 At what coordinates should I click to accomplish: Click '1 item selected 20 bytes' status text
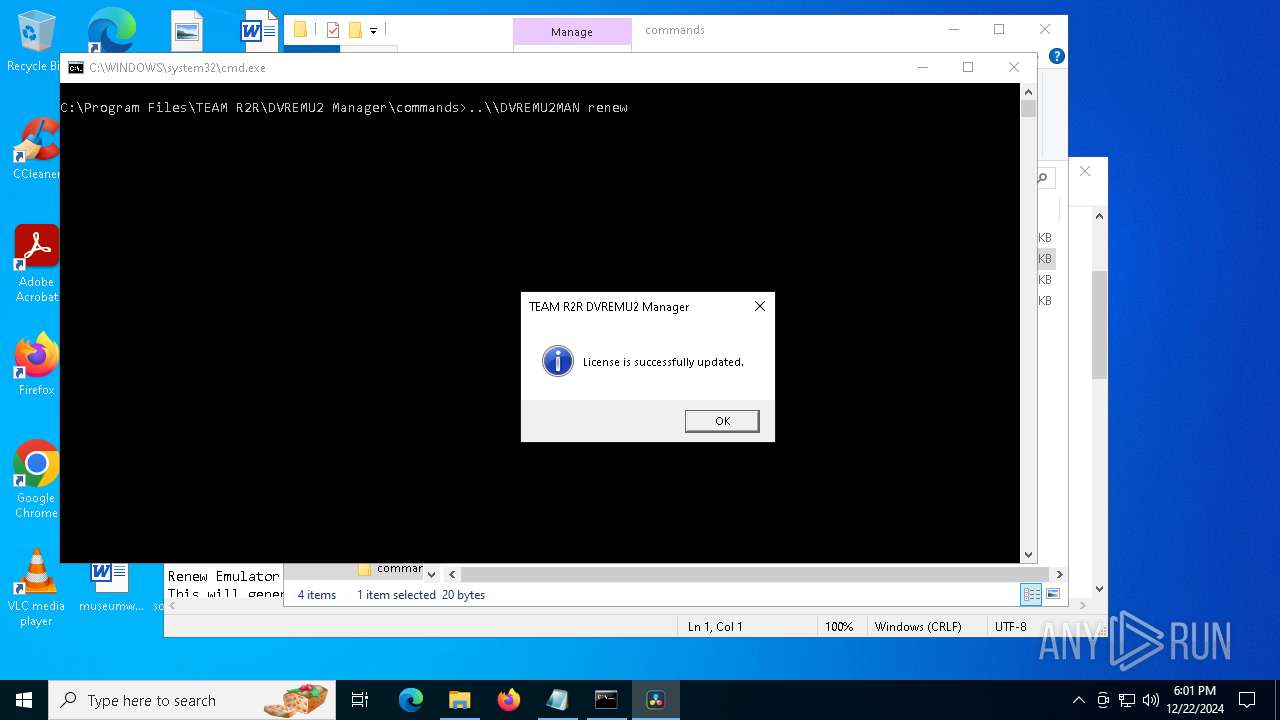click(421, 595)
